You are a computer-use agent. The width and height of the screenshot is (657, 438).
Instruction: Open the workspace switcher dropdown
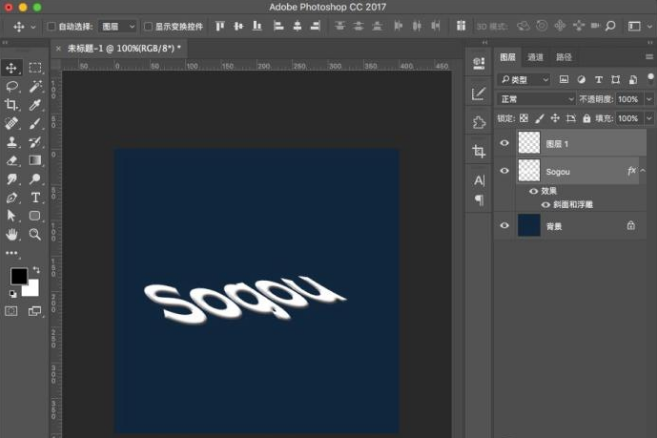[649, 26]
